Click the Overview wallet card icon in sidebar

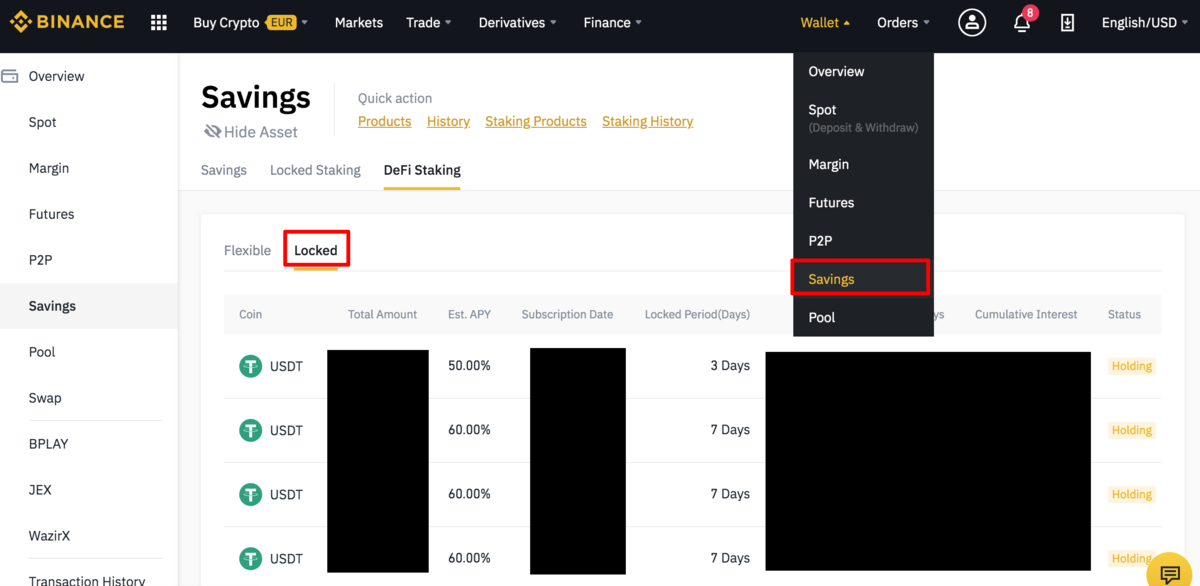(10, 76)
